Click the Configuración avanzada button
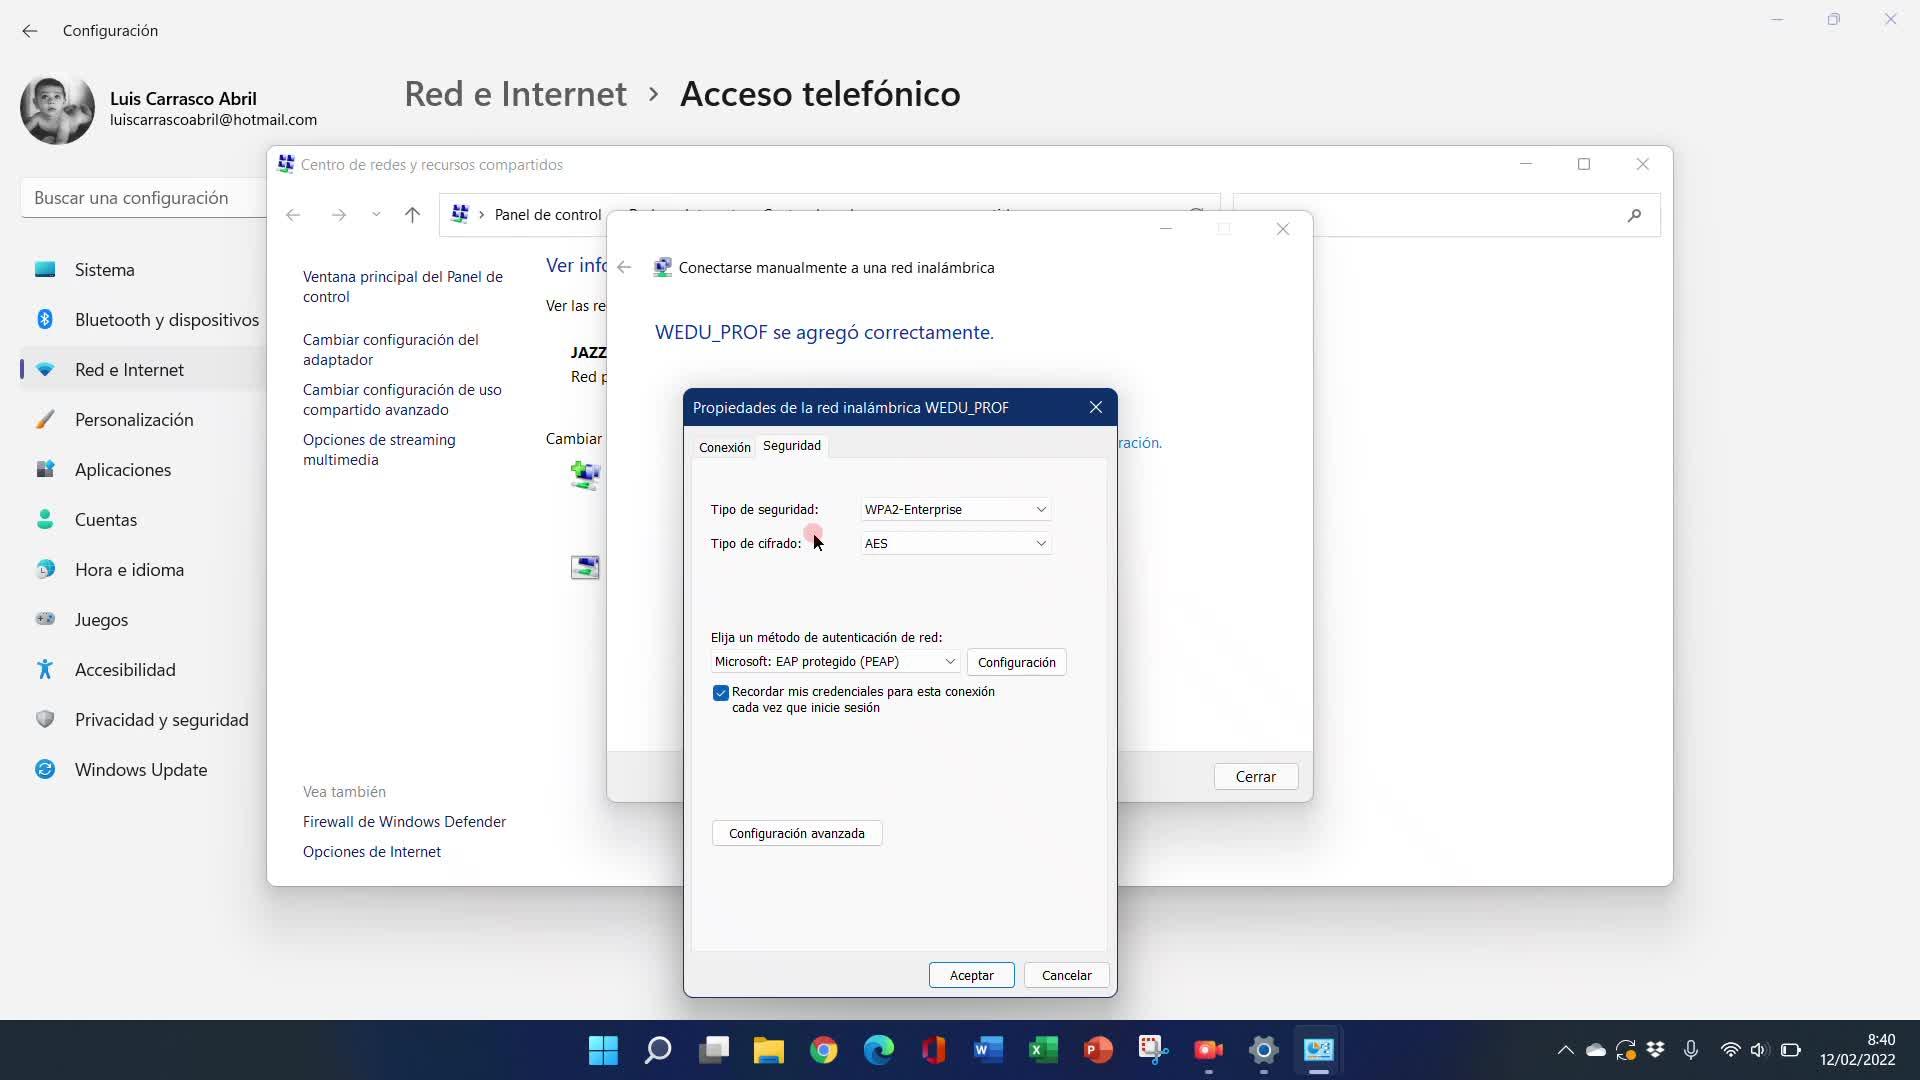 pos(796,833)
